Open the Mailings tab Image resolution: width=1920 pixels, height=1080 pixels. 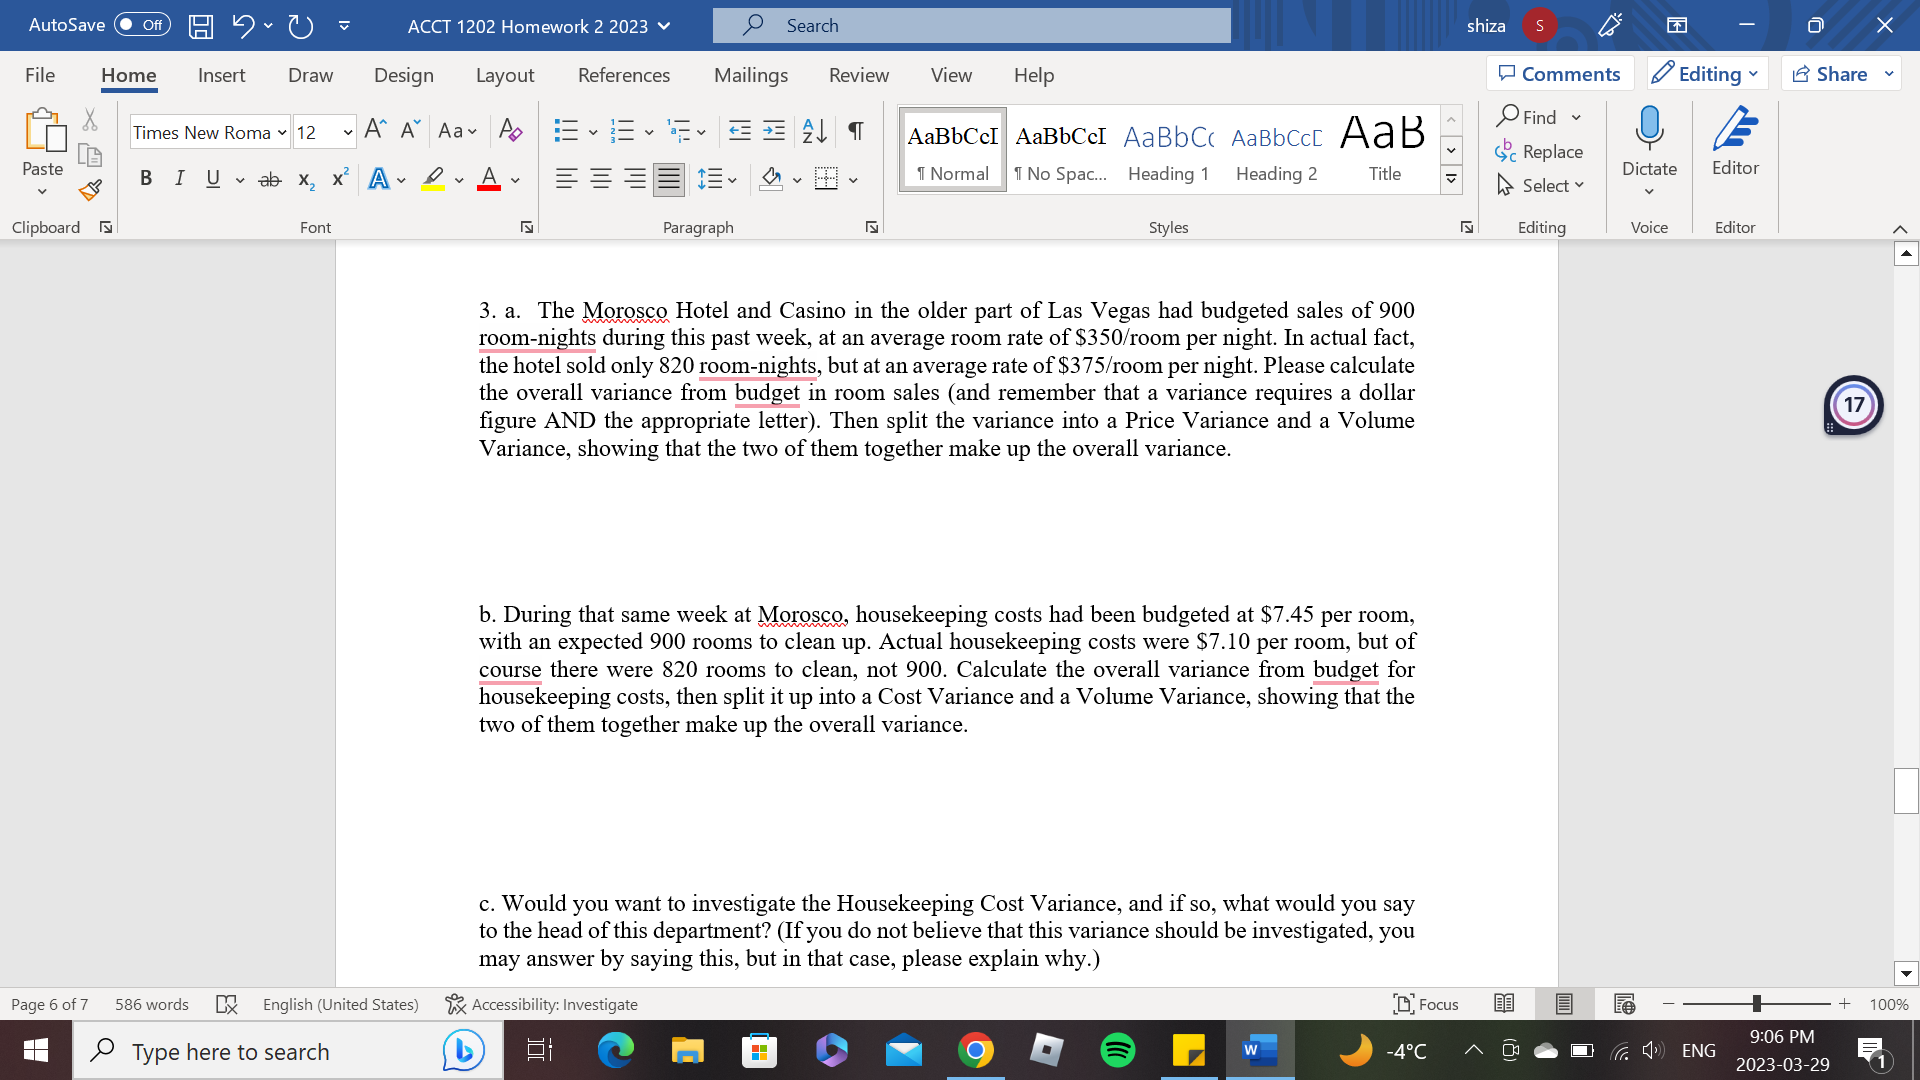click(x=751, y=75)
